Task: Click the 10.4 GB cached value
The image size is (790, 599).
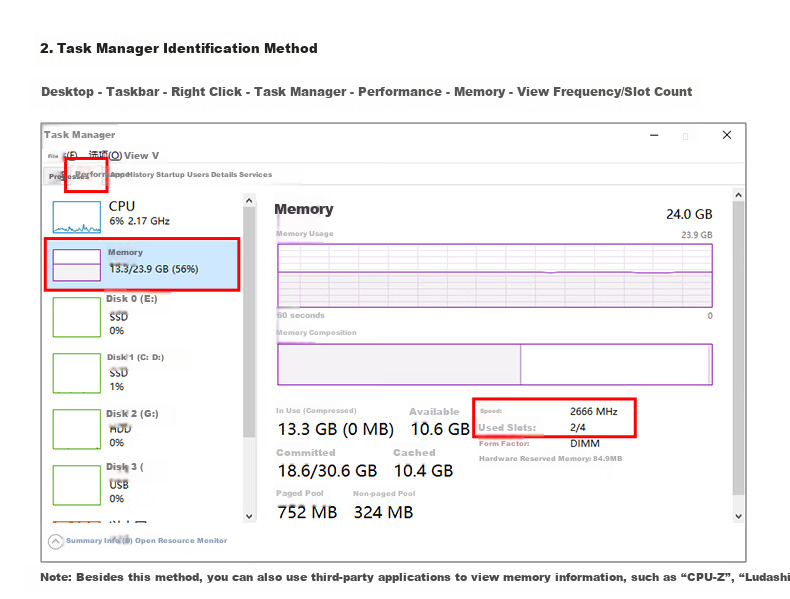Action: [x=423, y=471]
